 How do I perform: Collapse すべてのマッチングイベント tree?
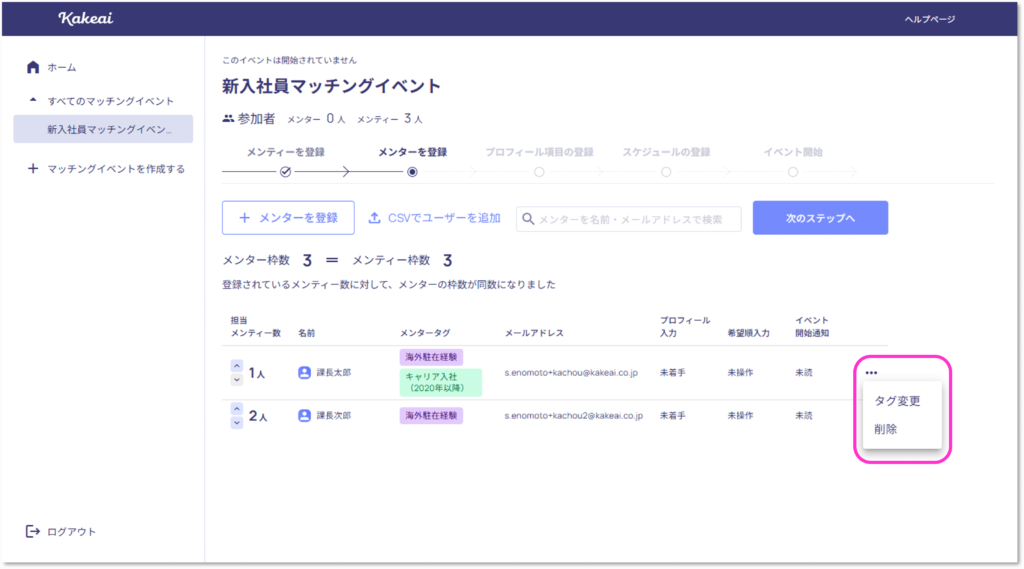tap(33, 101)
